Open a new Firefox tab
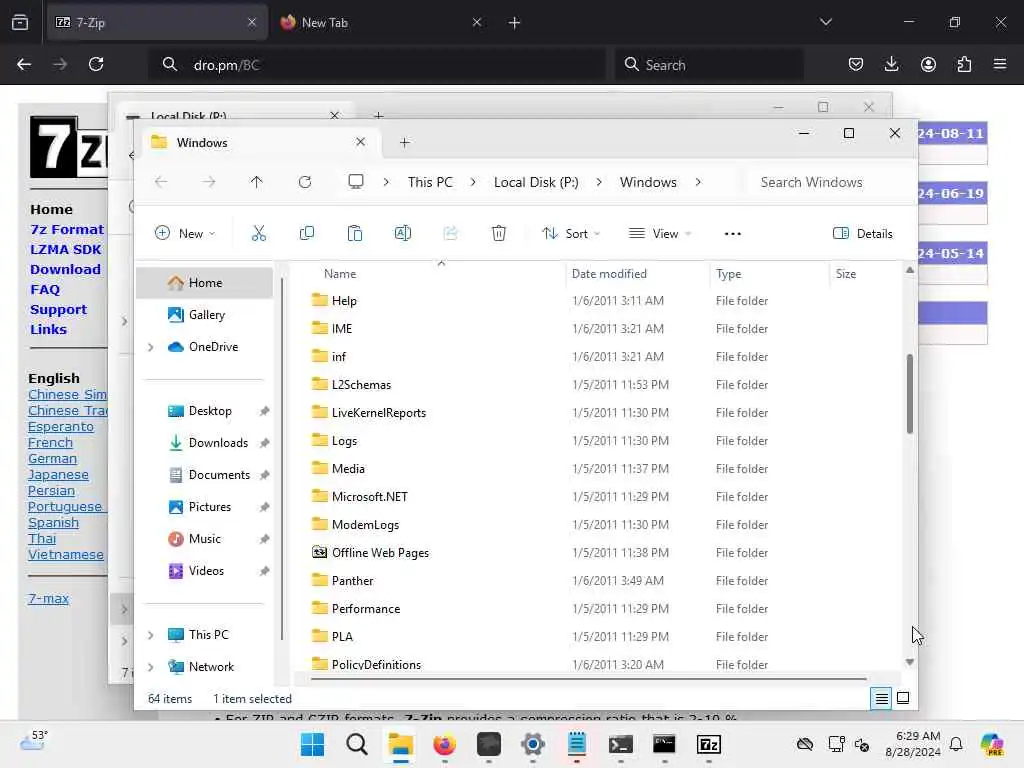This screenshot has height=768, width=1024. coord(515,23)
